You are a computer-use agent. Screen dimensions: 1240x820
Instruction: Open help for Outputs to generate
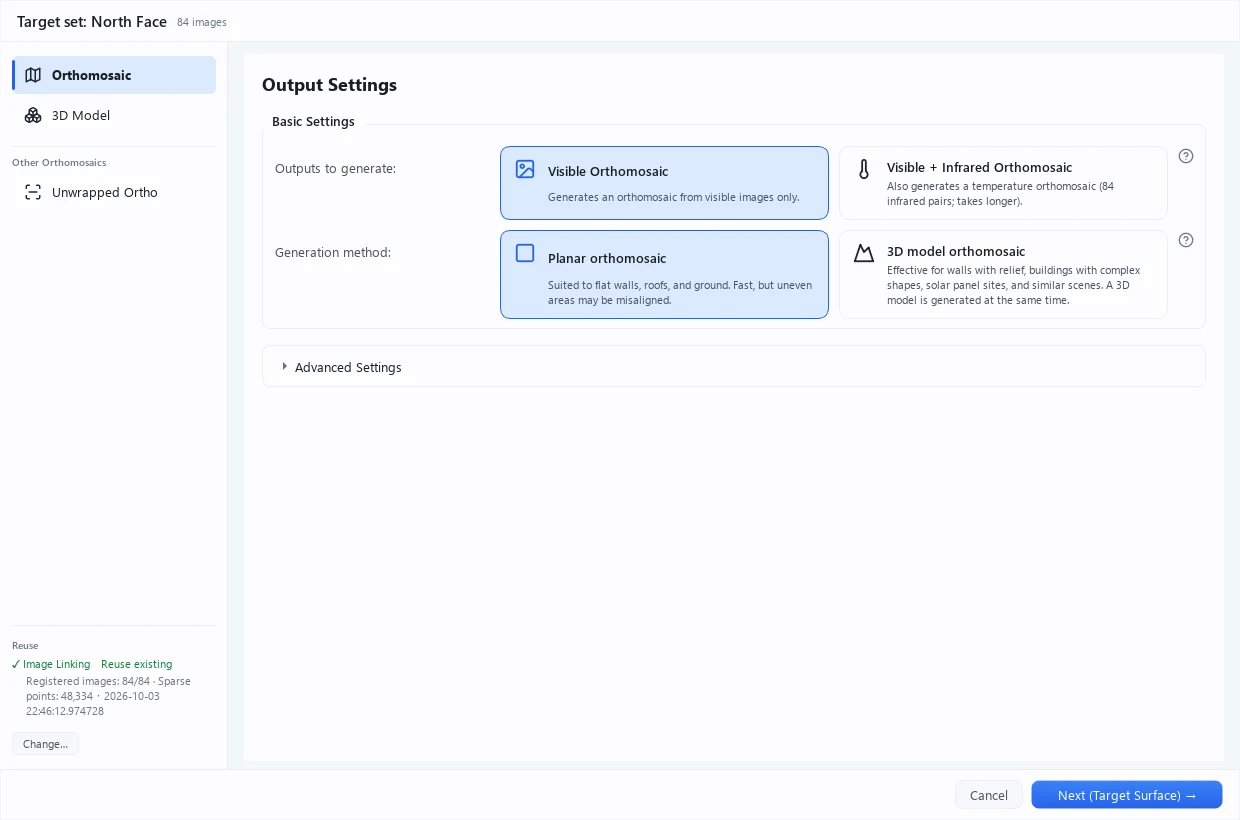point(1186,156)
